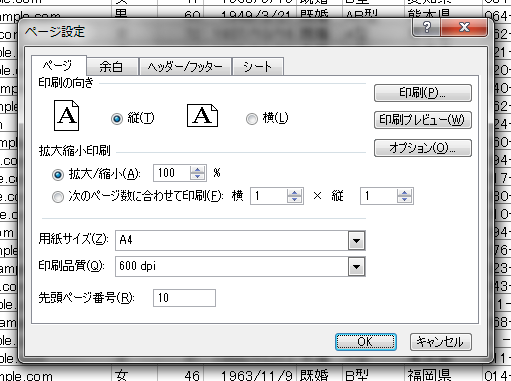This screenshot has height=381, width=511.
Task: Click the 印刷品質 combo box showing 600 dpi
Action: point(240,267)
